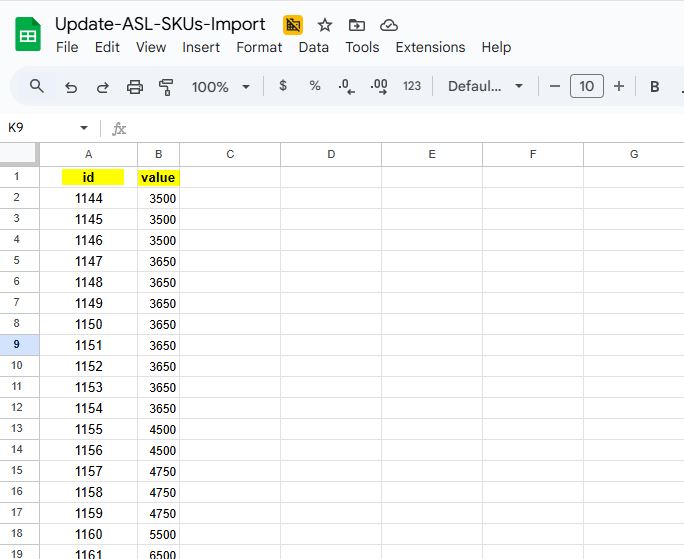Select the cell containing 1155

point(89,429)
